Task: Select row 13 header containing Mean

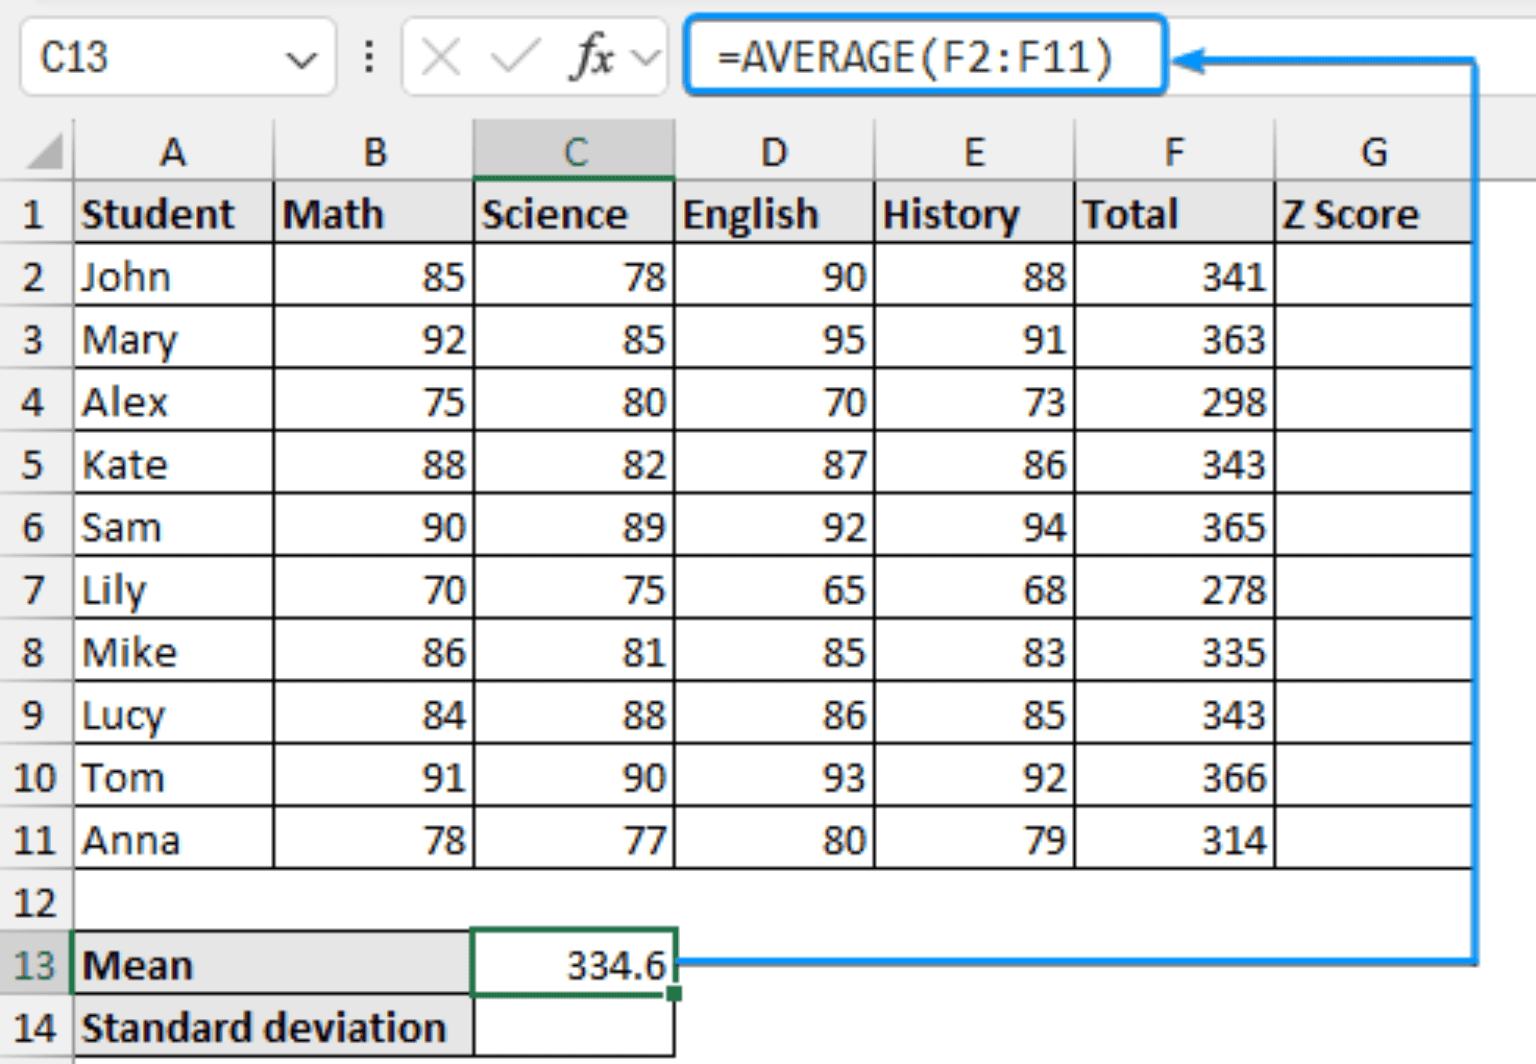Action: pyautogui.click(x=33, y=964)
